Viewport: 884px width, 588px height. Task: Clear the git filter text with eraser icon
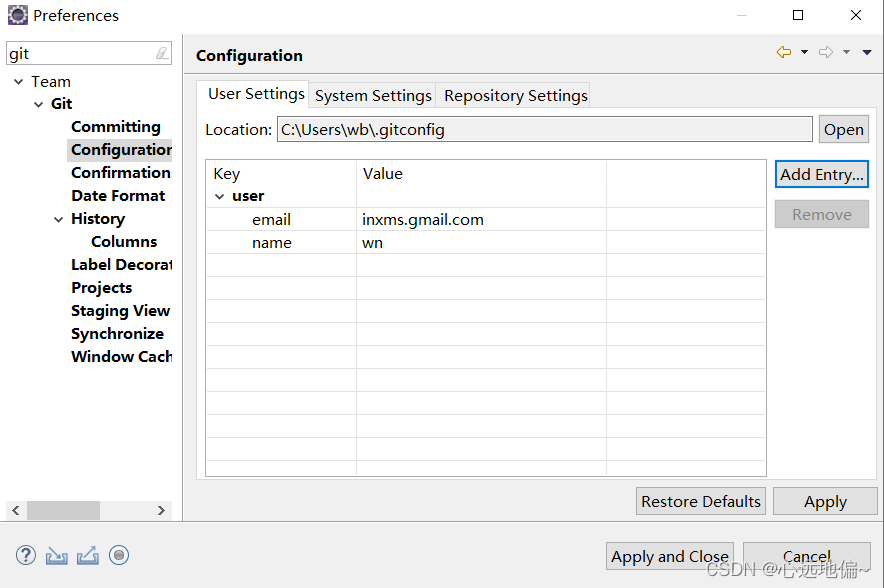pos(162,54)
